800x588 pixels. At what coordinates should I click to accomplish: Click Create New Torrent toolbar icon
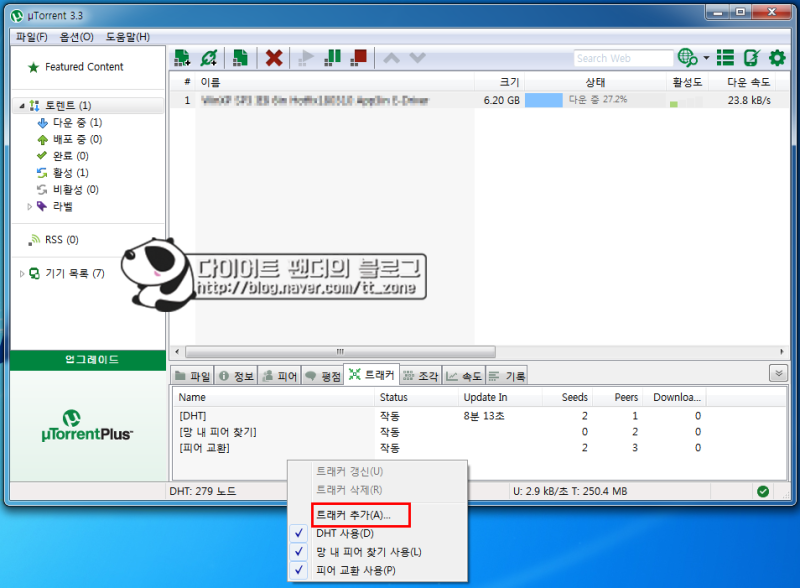click(x=240, y=58)
